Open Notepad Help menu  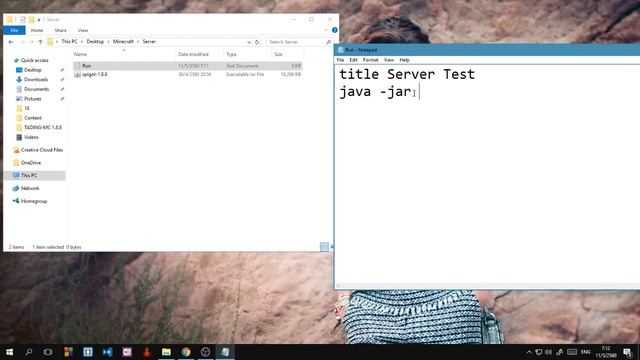404,60
